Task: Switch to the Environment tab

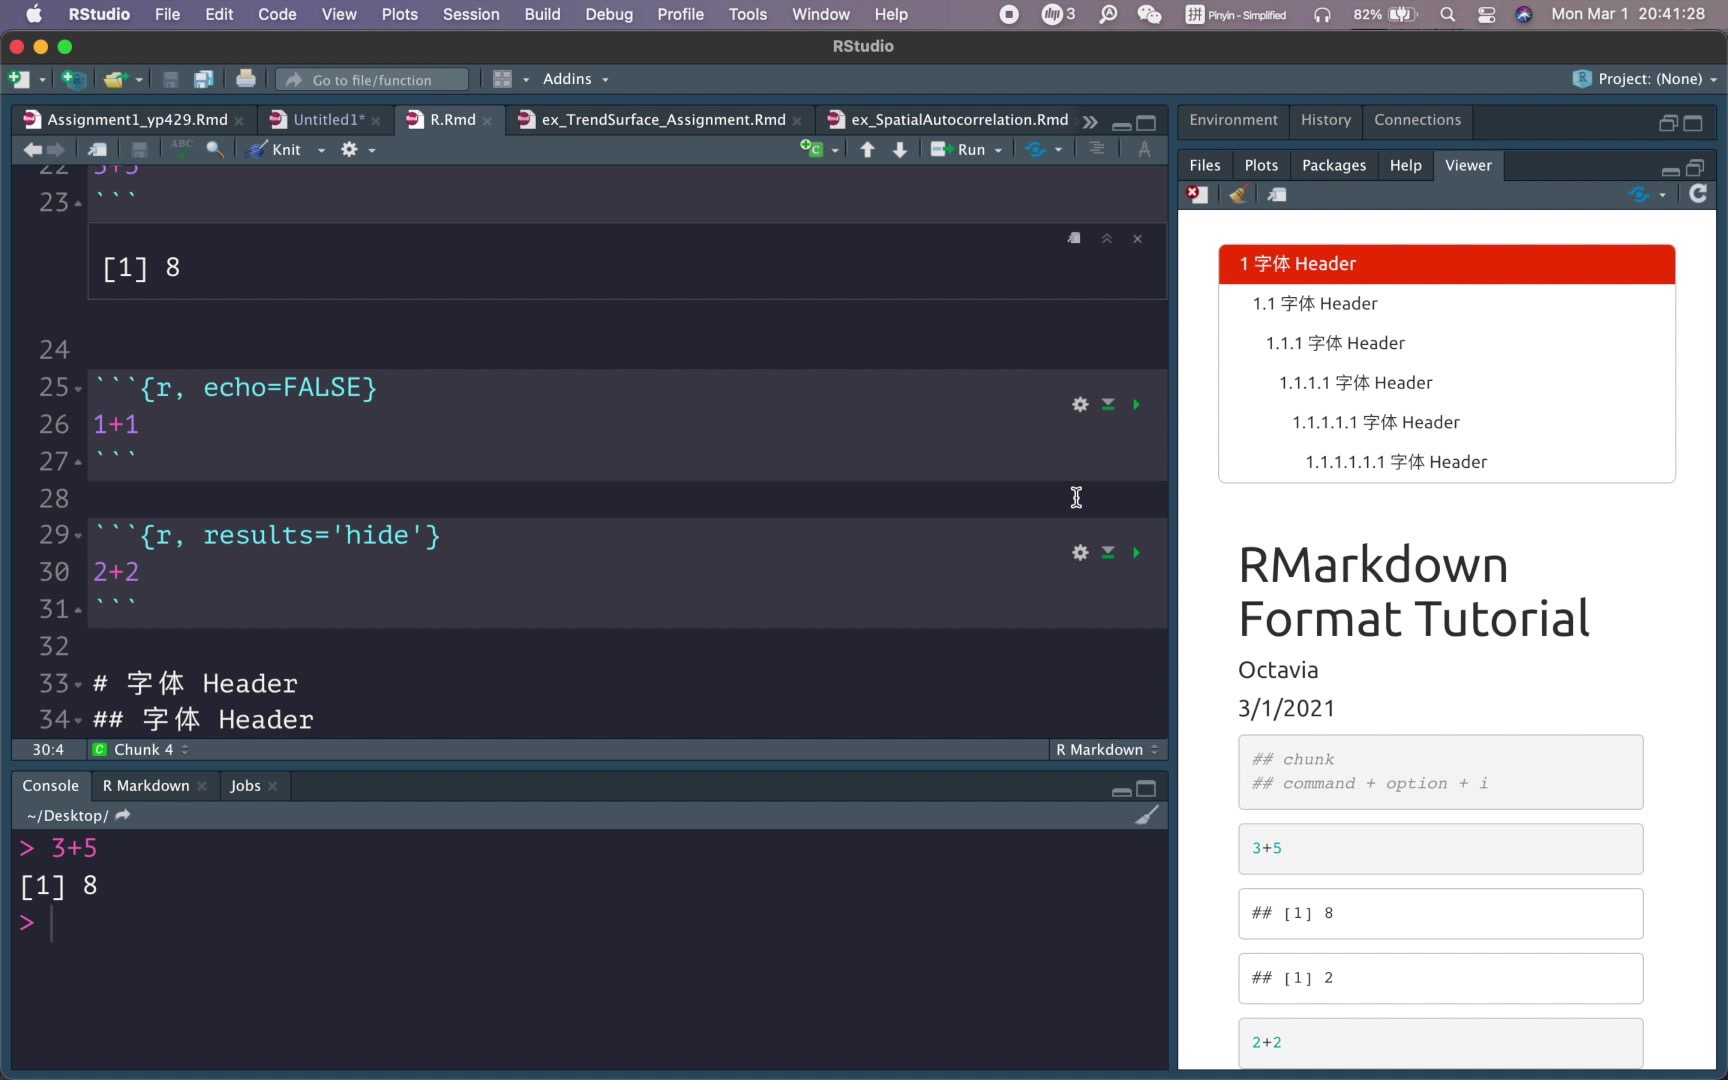Action: [1233, 120]
